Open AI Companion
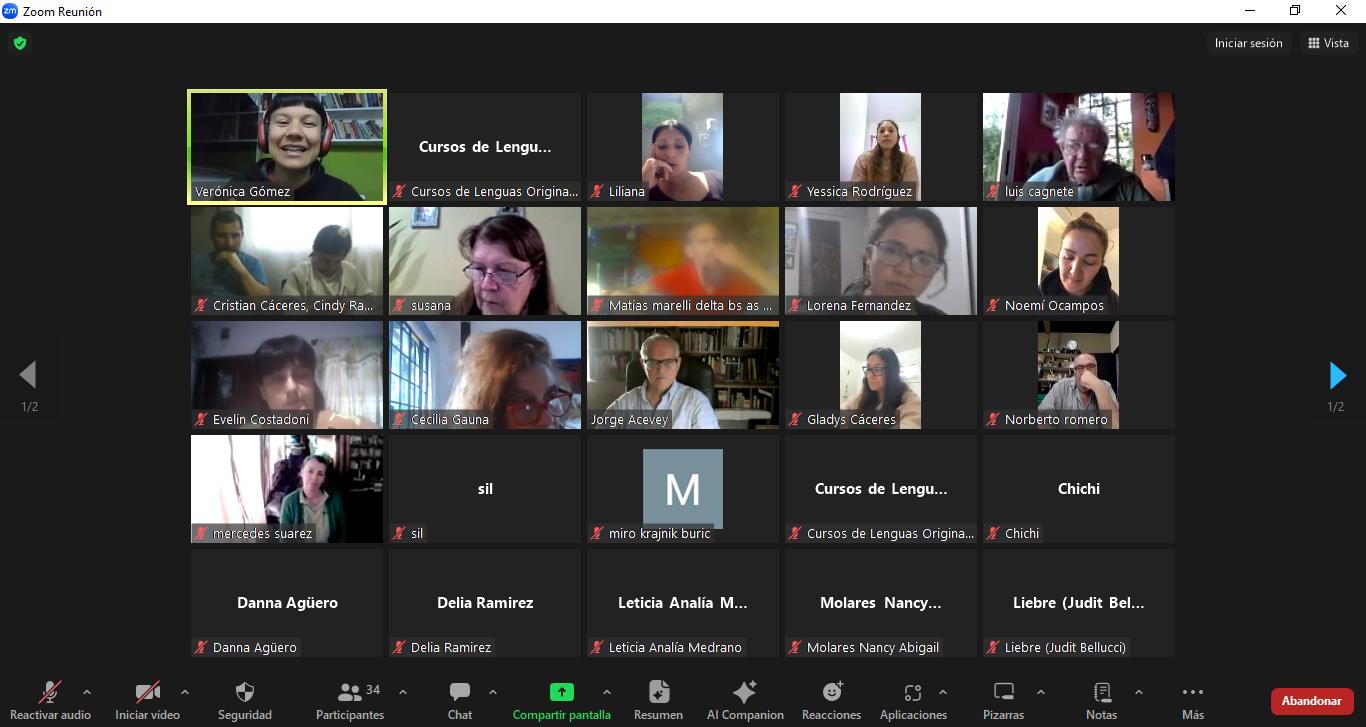 [745, 692]
